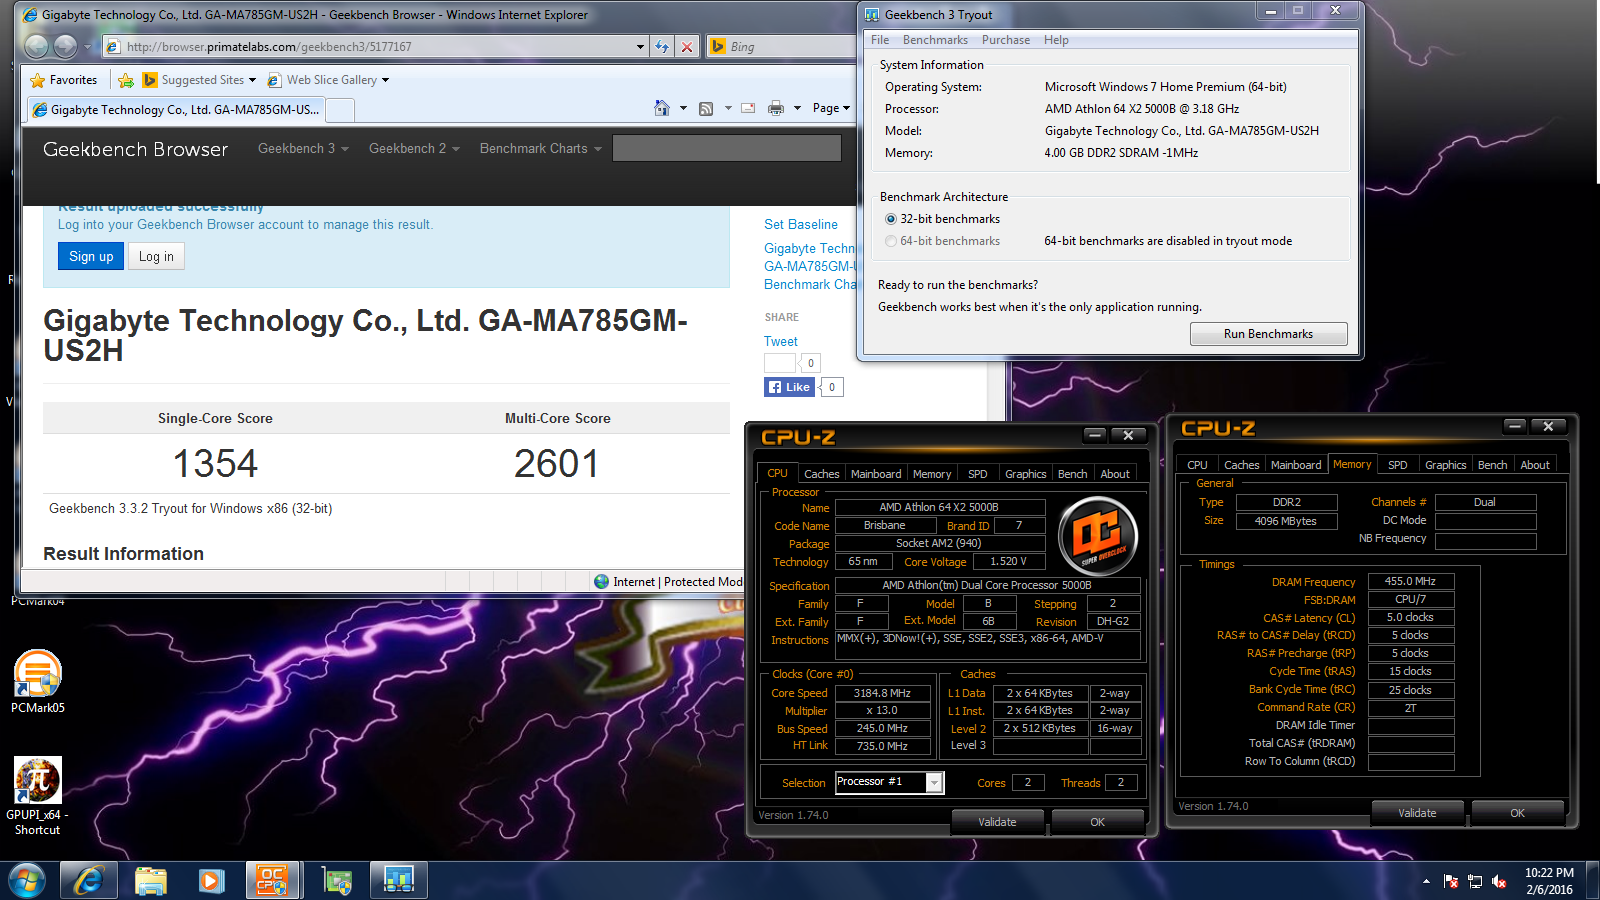The width and height of the screenshot is (1600, 900).
Task: Click the taskbar clock showing 10:22 PM
Action: tap(1549, 881)
